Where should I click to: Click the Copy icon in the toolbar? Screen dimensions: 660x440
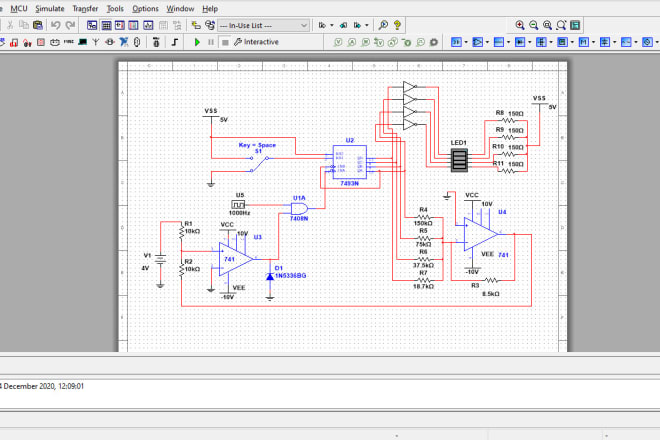(24, 25)
